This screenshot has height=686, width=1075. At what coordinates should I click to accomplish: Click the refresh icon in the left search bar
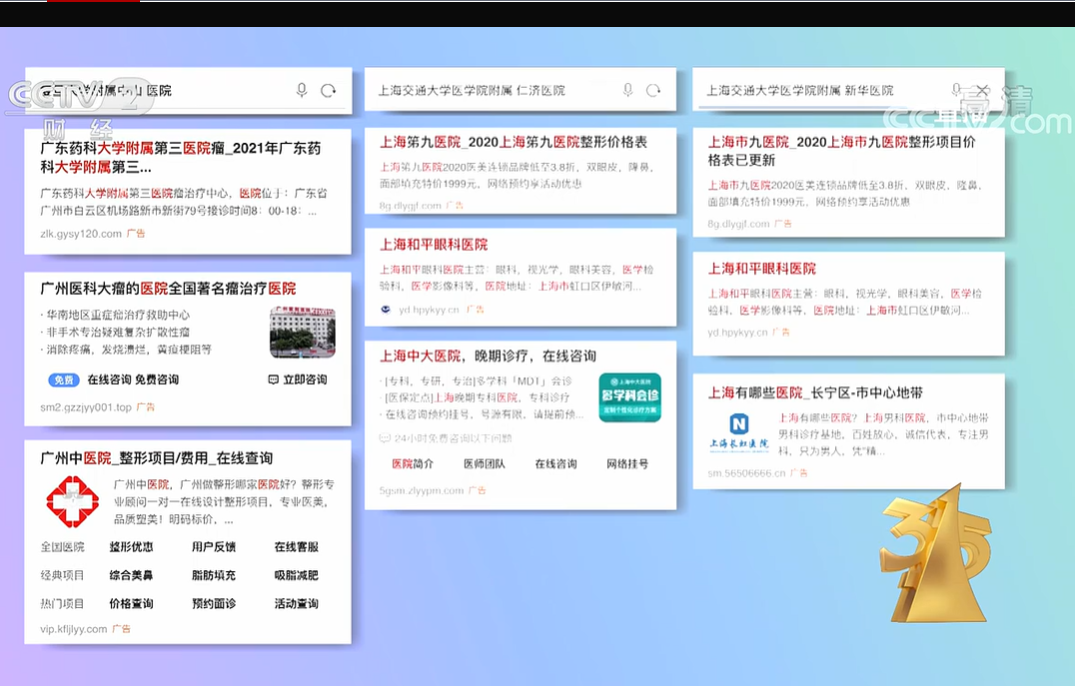[x=328, y=90]
